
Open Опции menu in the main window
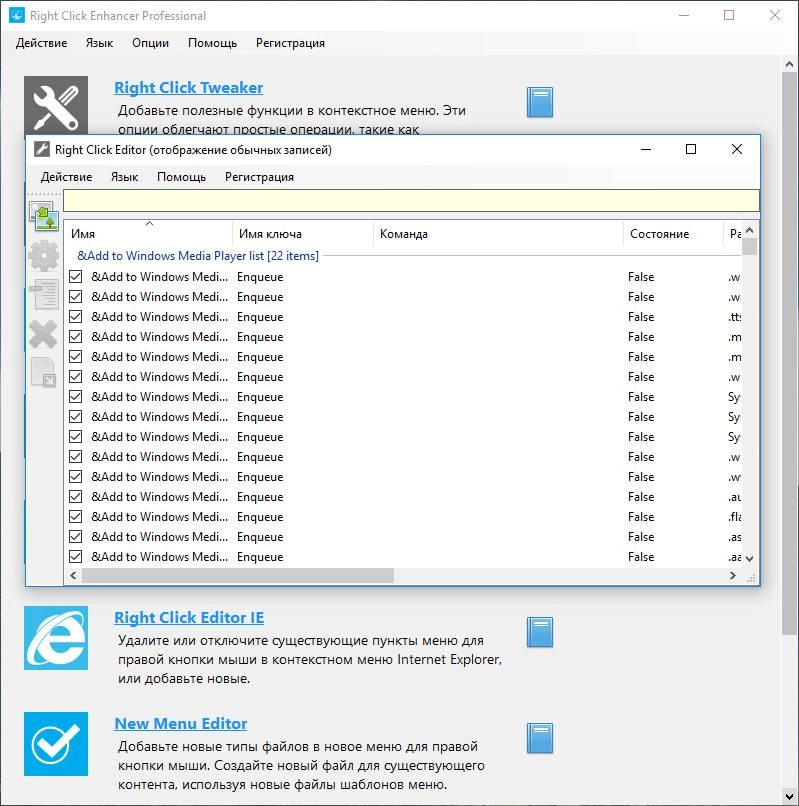[x=151, y=43]
